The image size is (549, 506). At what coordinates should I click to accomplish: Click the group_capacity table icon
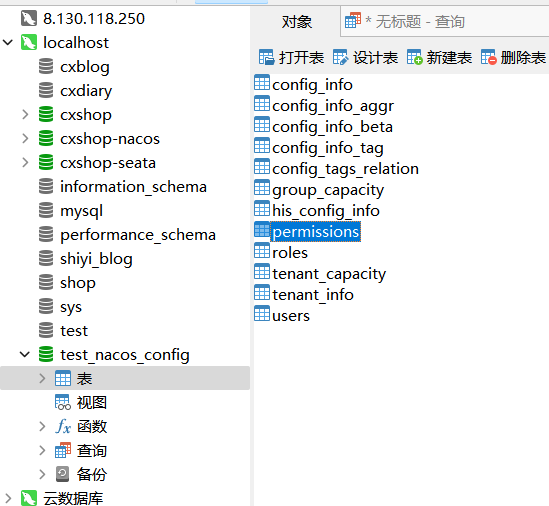click(262, 188)
